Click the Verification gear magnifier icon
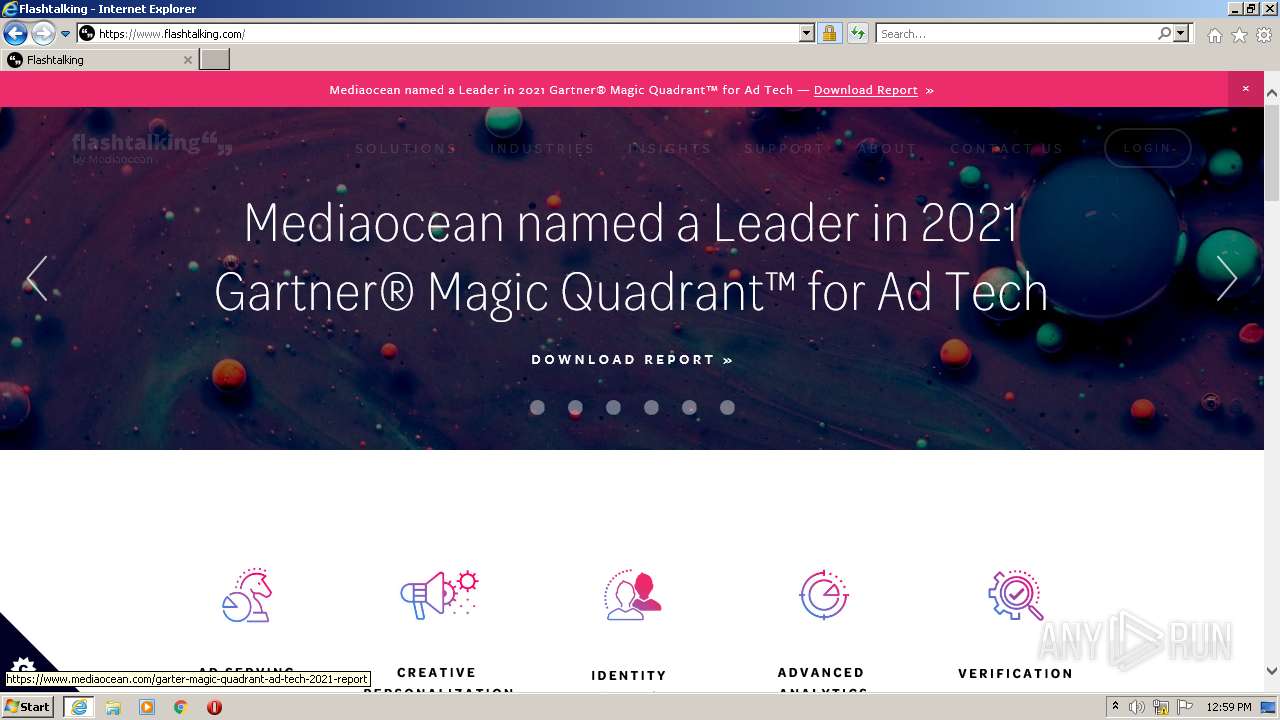Image resolution: width=1280 pixels, height=720 pixels. click(x=1016, y=595)
